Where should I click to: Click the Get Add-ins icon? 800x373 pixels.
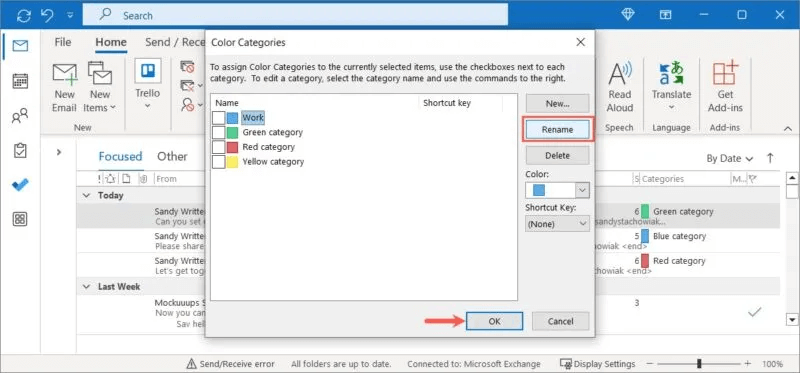725,72
